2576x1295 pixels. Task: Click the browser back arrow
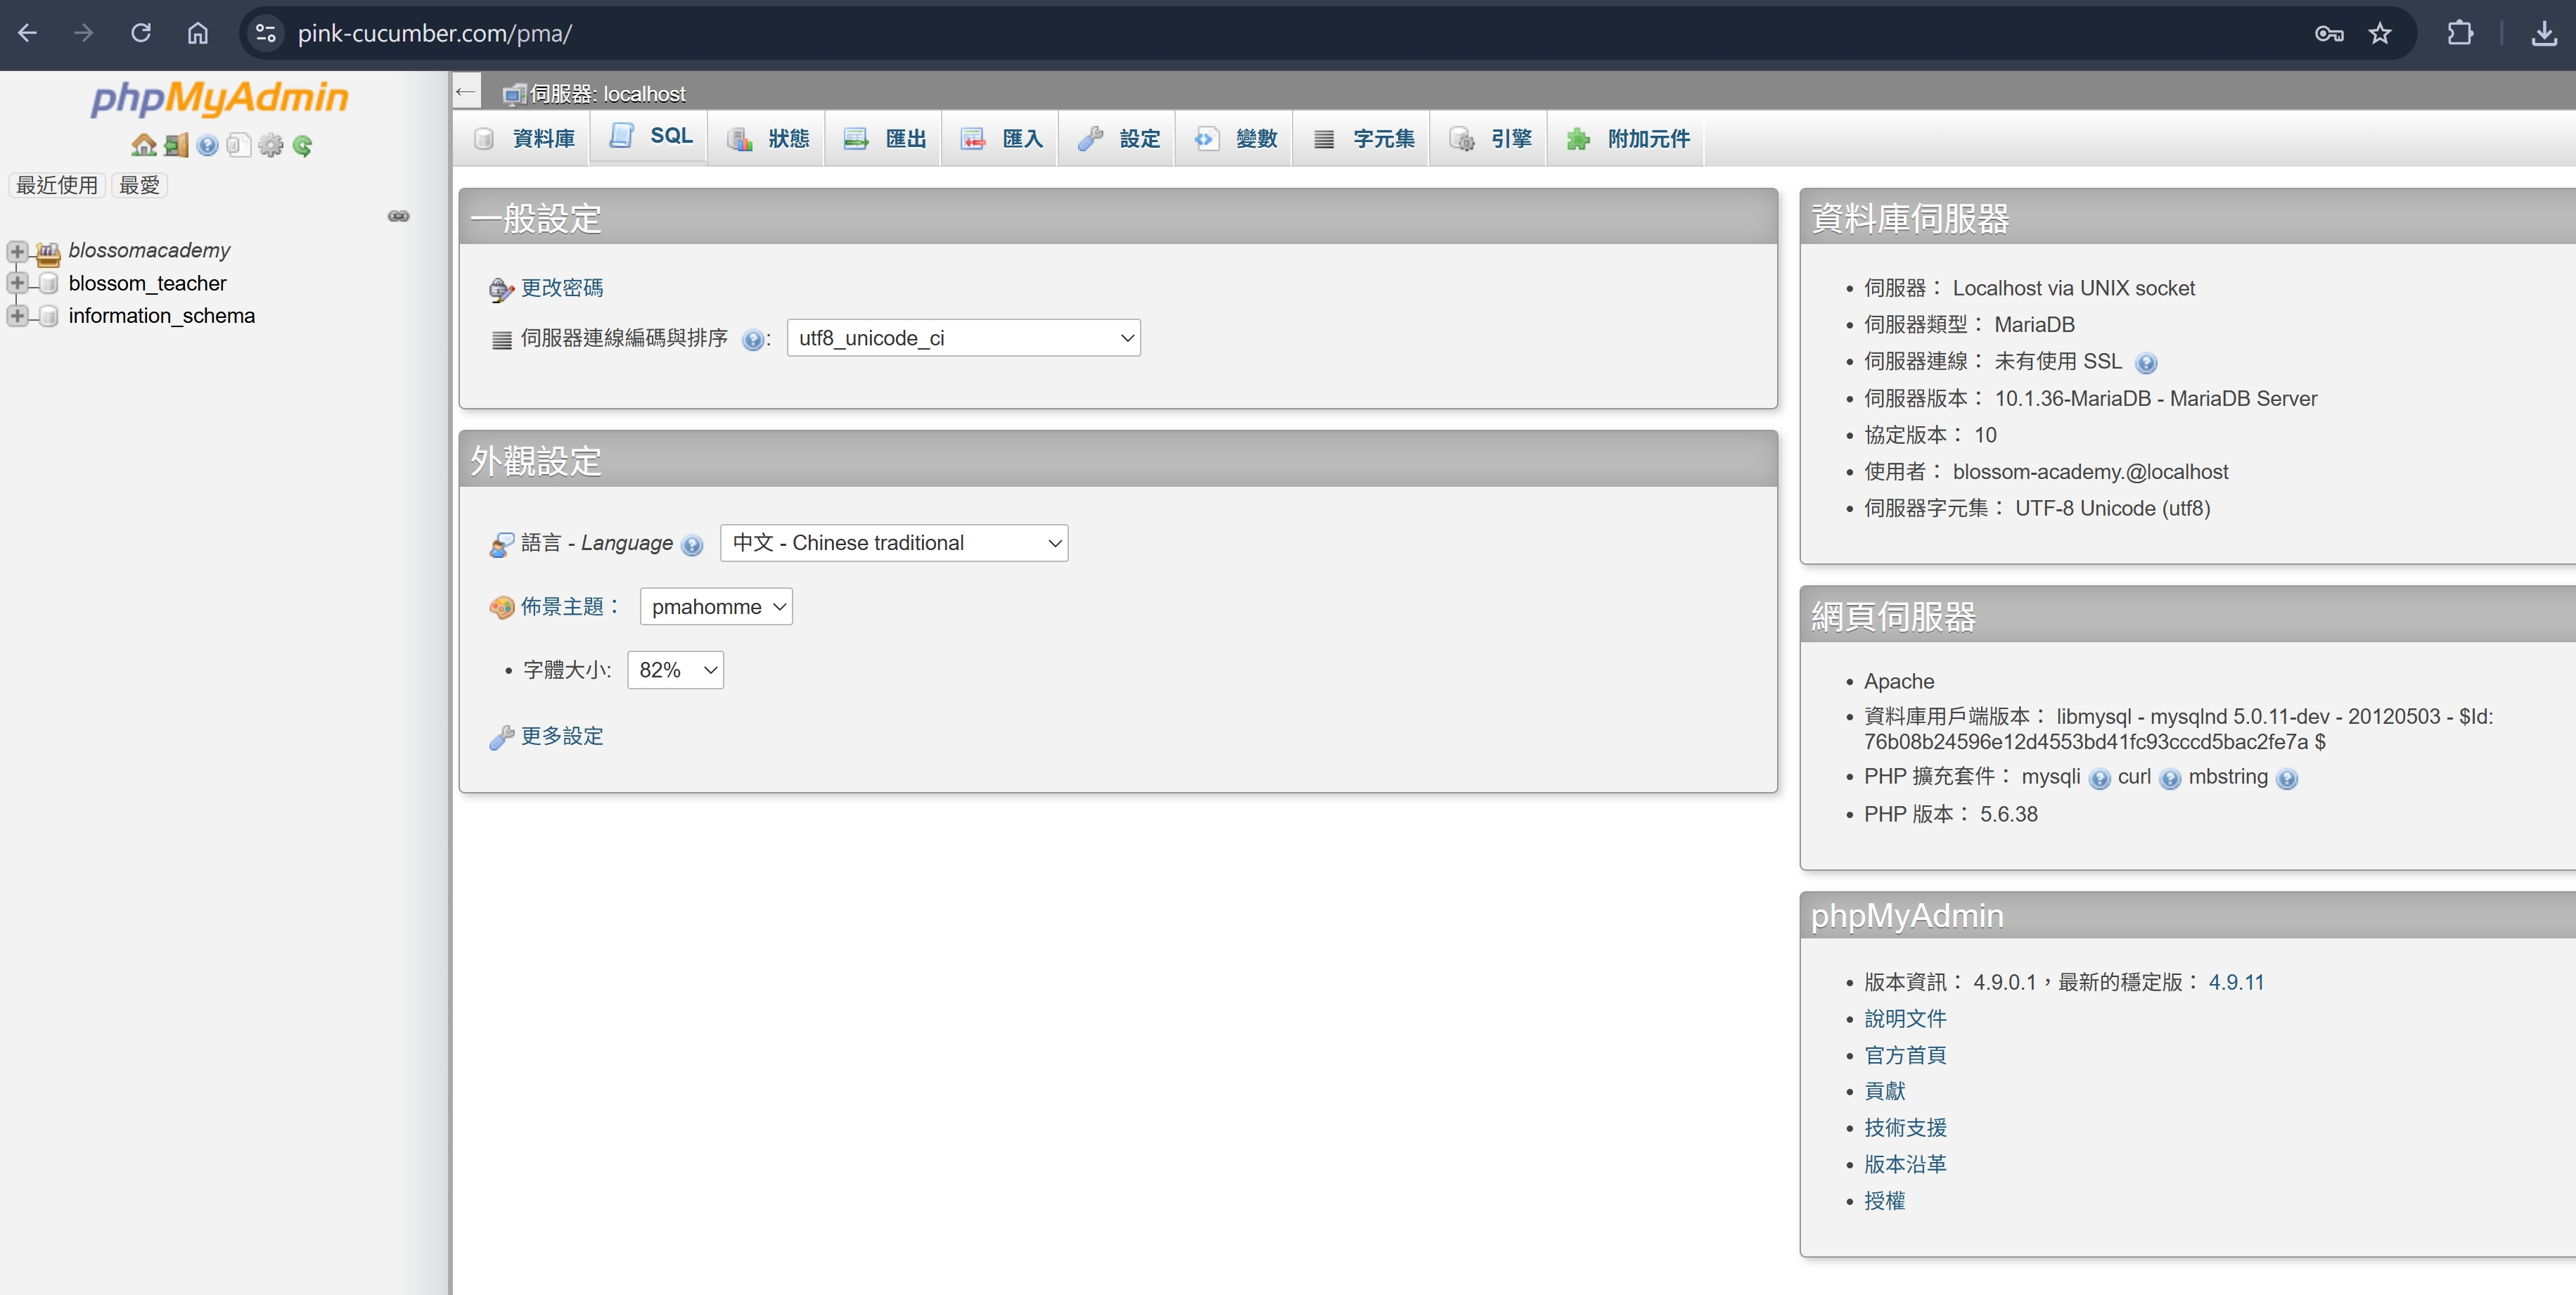click(x=28, y=33)
